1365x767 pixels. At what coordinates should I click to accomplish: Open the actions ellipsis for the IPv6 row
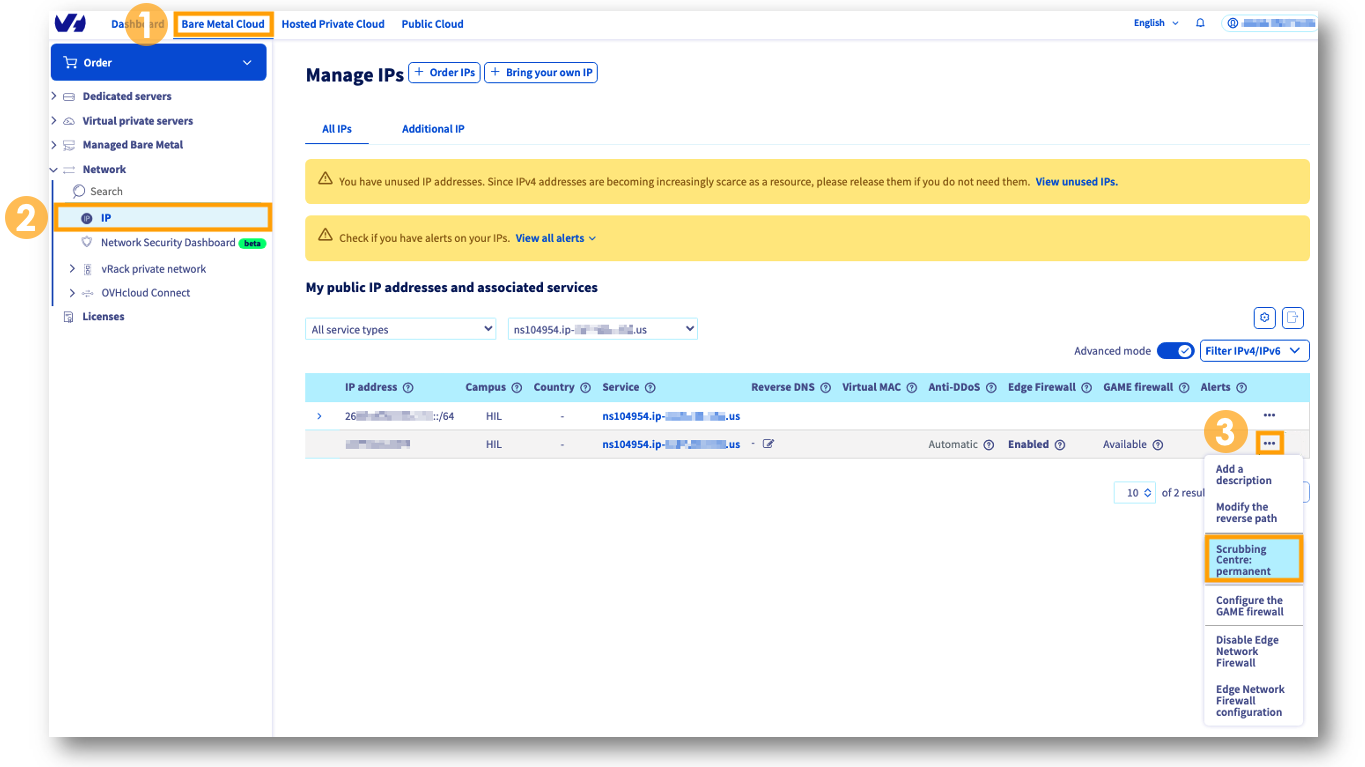1269,414
